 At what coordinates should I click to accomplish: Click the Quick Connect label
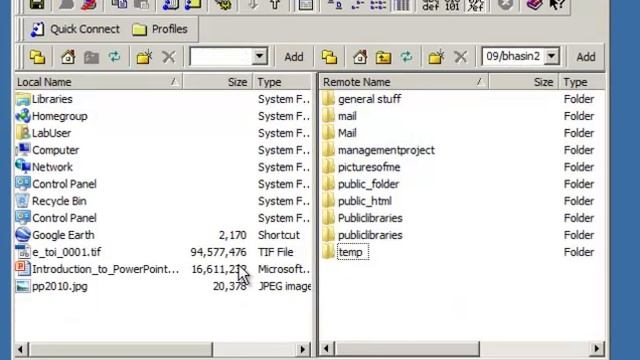84,29
